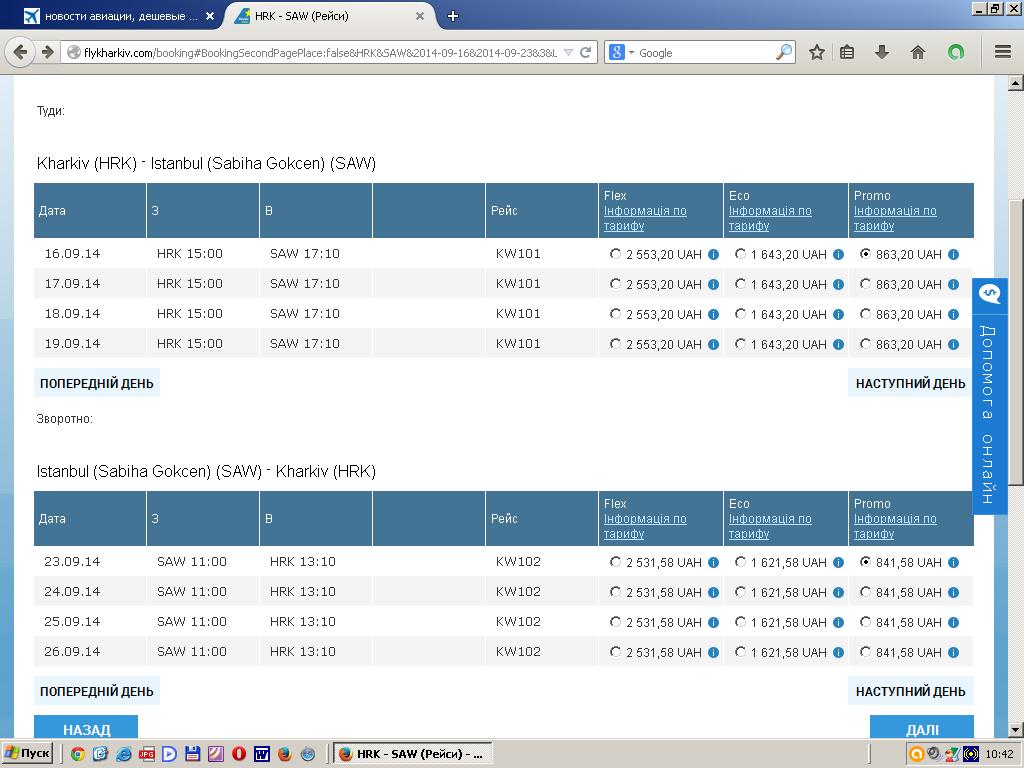
Task: Open the Firefox hamburger menu
Action: coord(1003,52)
